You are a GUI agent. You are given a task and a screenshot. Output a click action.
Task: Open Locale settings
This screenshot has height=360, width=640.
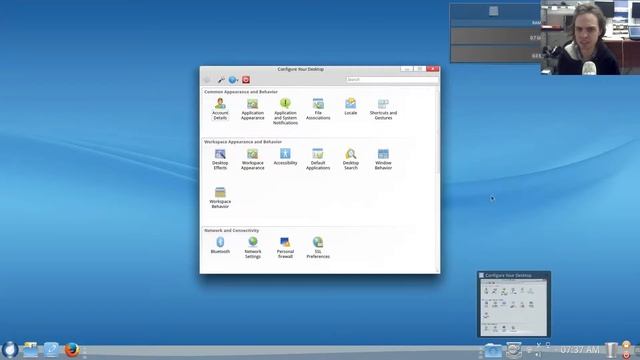pyautogui.click(x=351, y=106)
